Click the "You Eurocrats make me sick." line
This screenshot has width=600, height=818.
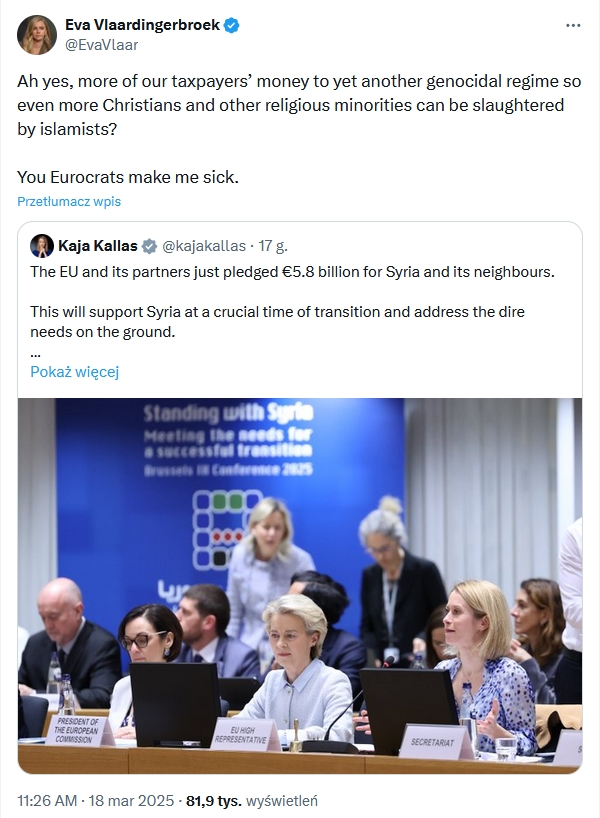(x=129, y=177)
